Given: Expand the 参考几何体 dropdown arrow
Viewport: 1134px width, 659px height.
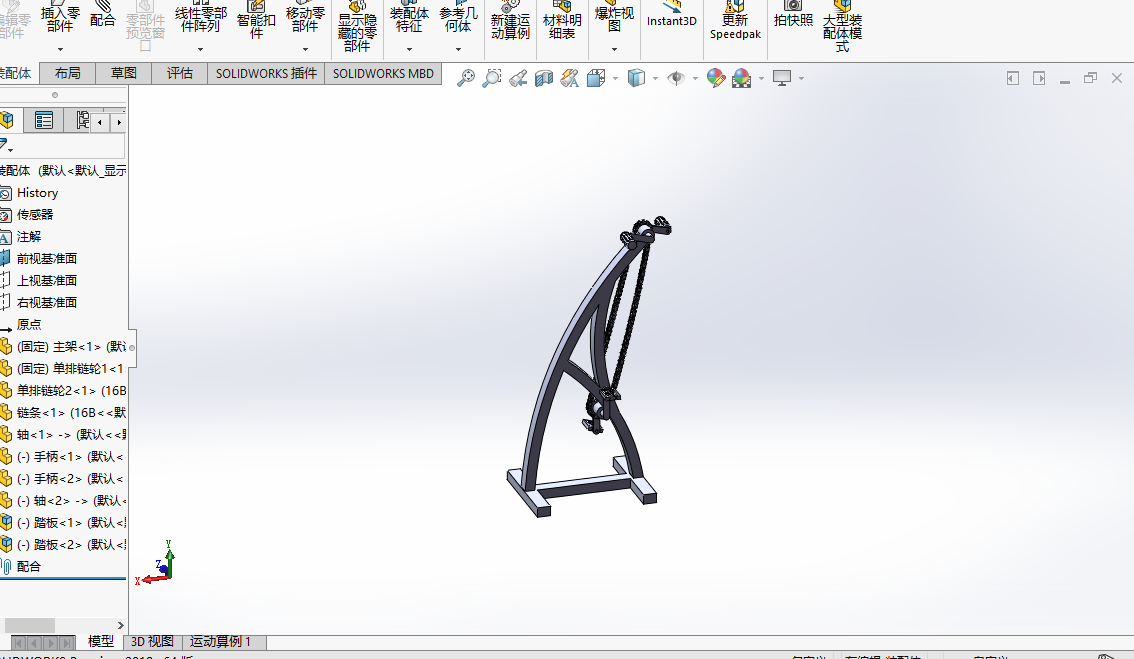Looking at the screenshot, I should click(458, 49).
